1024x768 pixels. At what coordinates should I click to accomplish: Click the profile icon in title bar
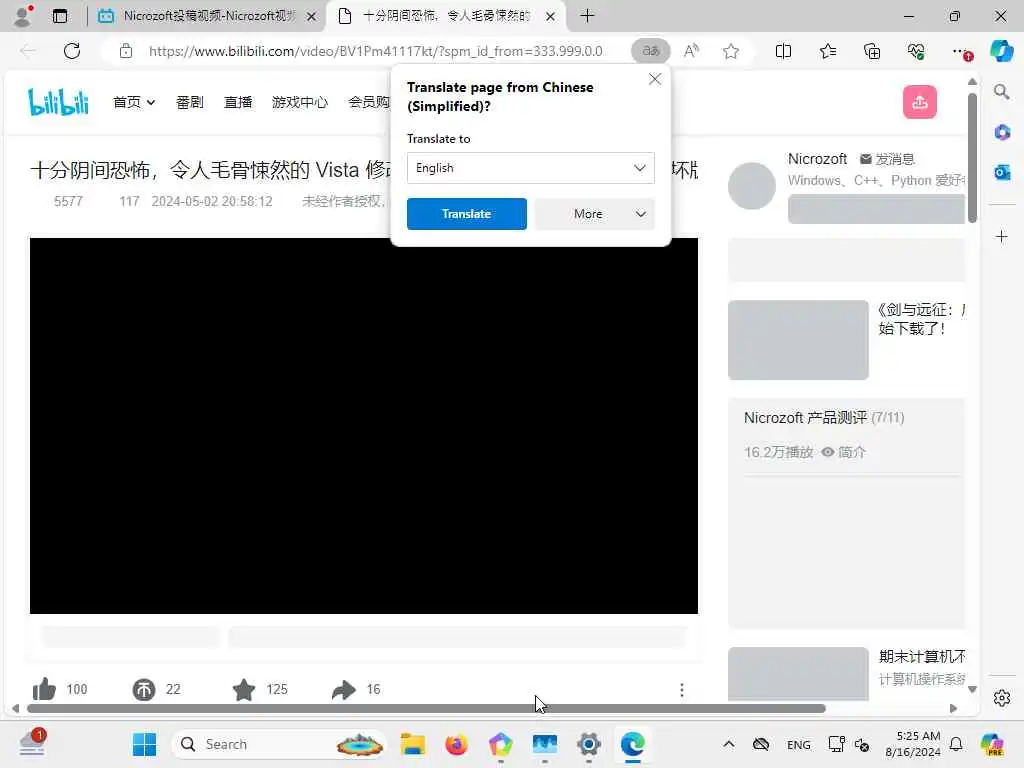click(x=23, y=16)
